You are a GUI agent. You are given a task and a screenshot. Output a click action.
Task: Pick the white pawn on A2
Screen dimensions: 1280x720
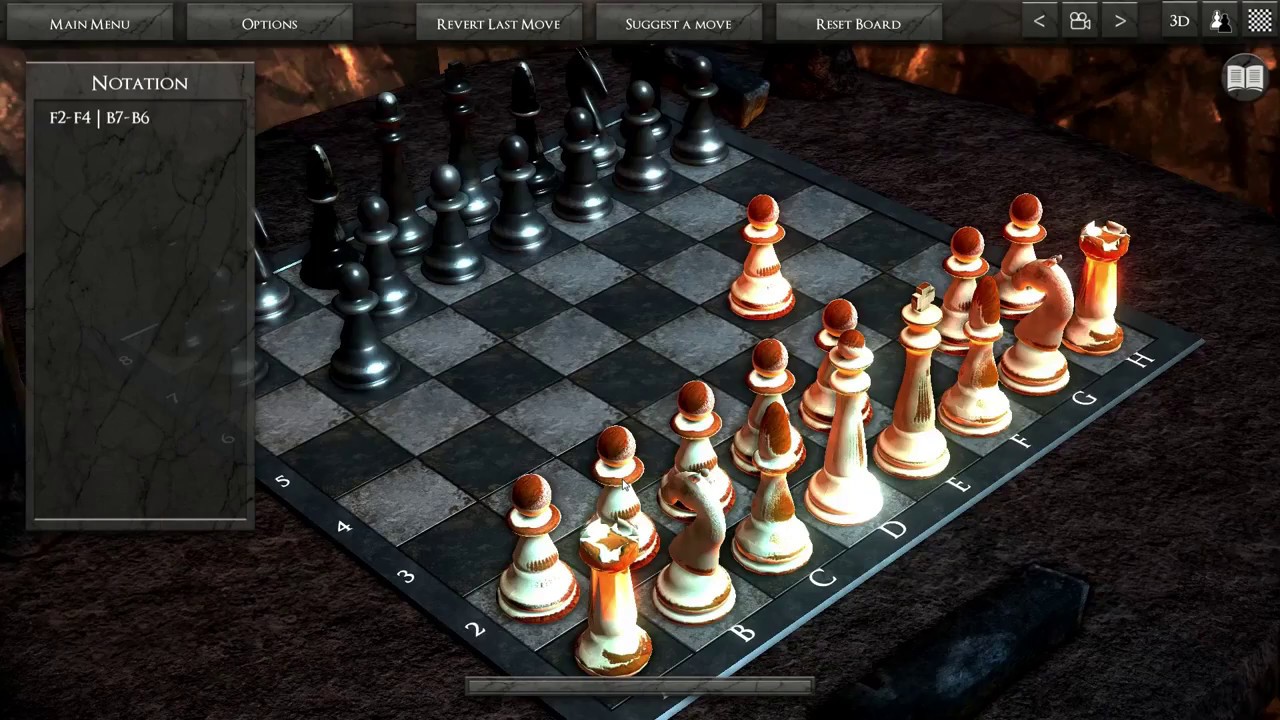(536, 550)
